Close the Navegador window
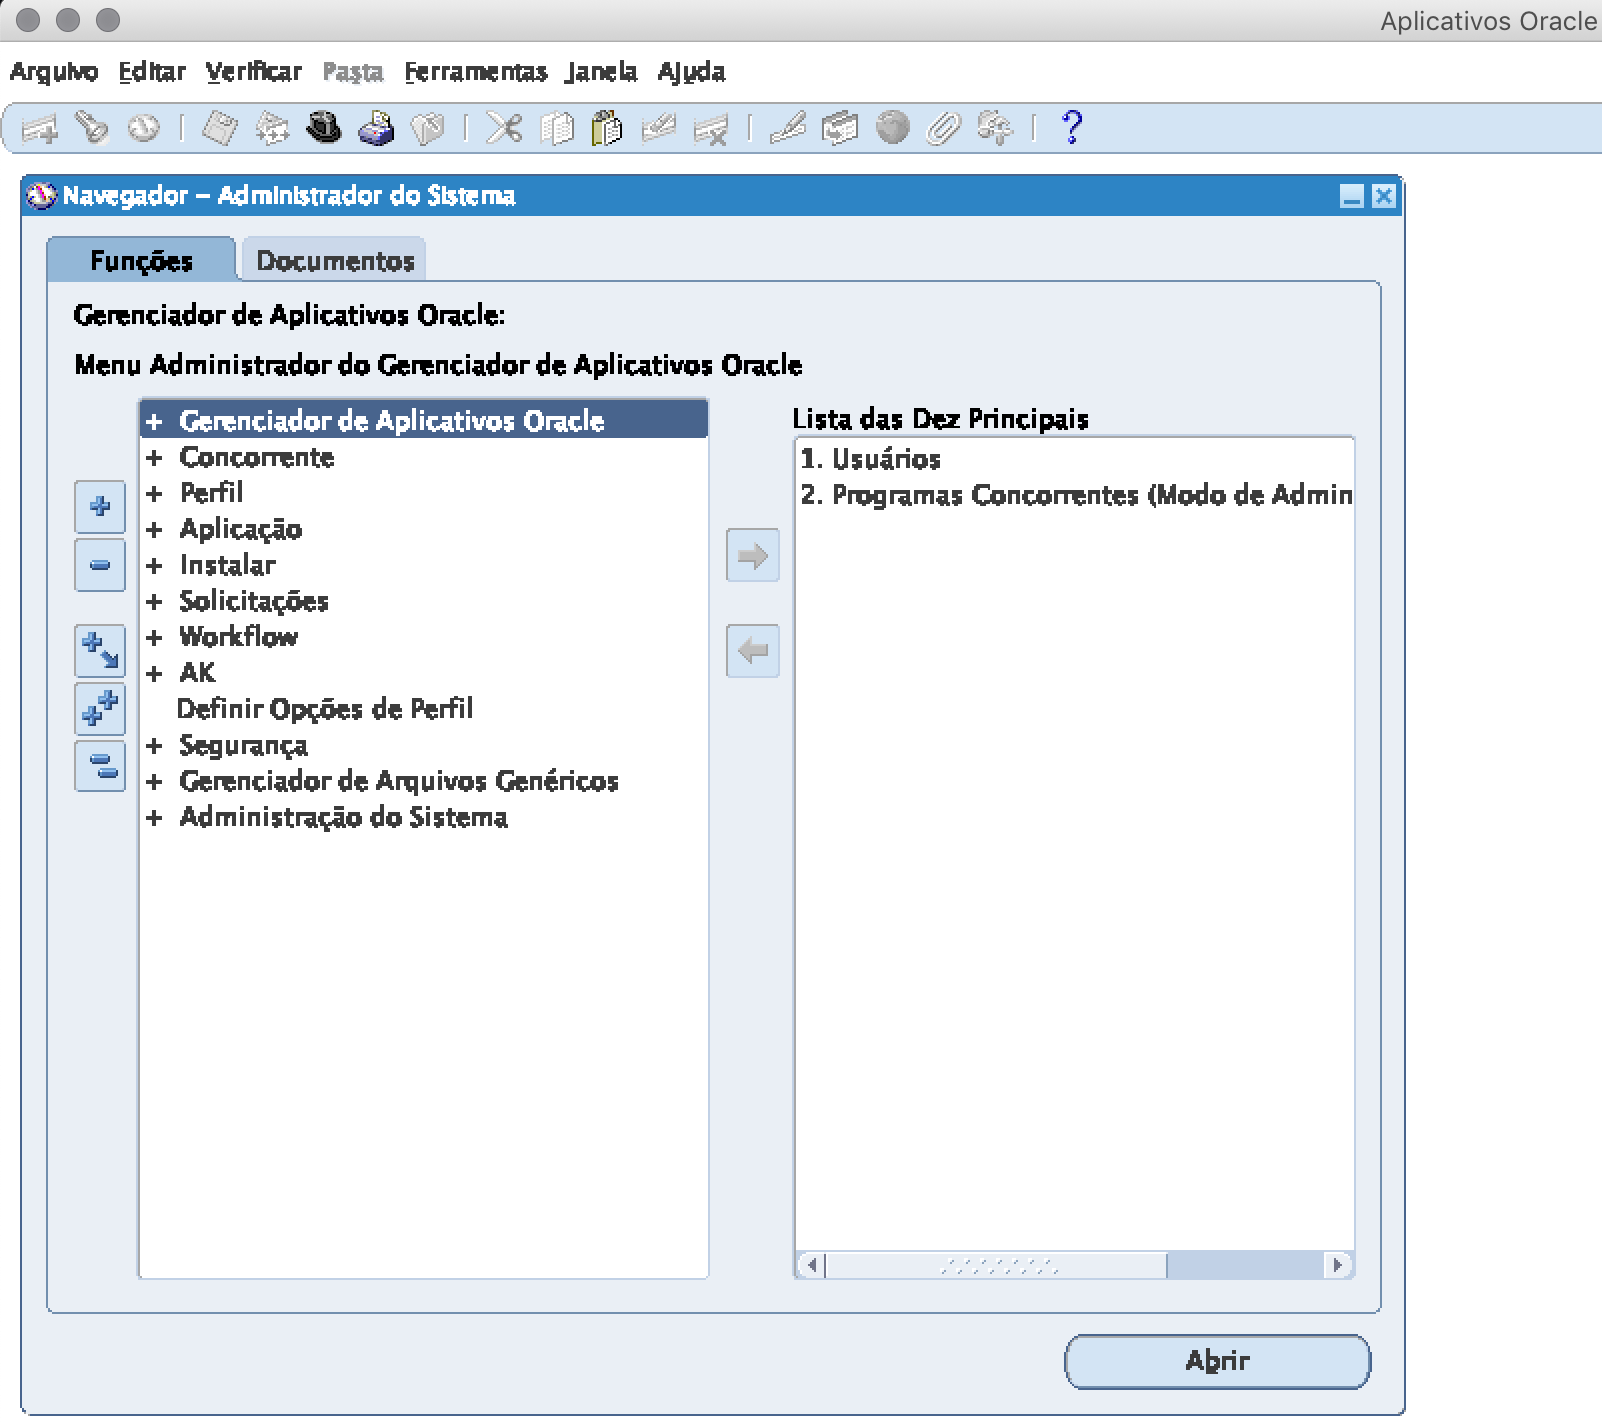The width and height of the screenshot is (1602, 1424). pyautogui.click(x=1384, y=196)
